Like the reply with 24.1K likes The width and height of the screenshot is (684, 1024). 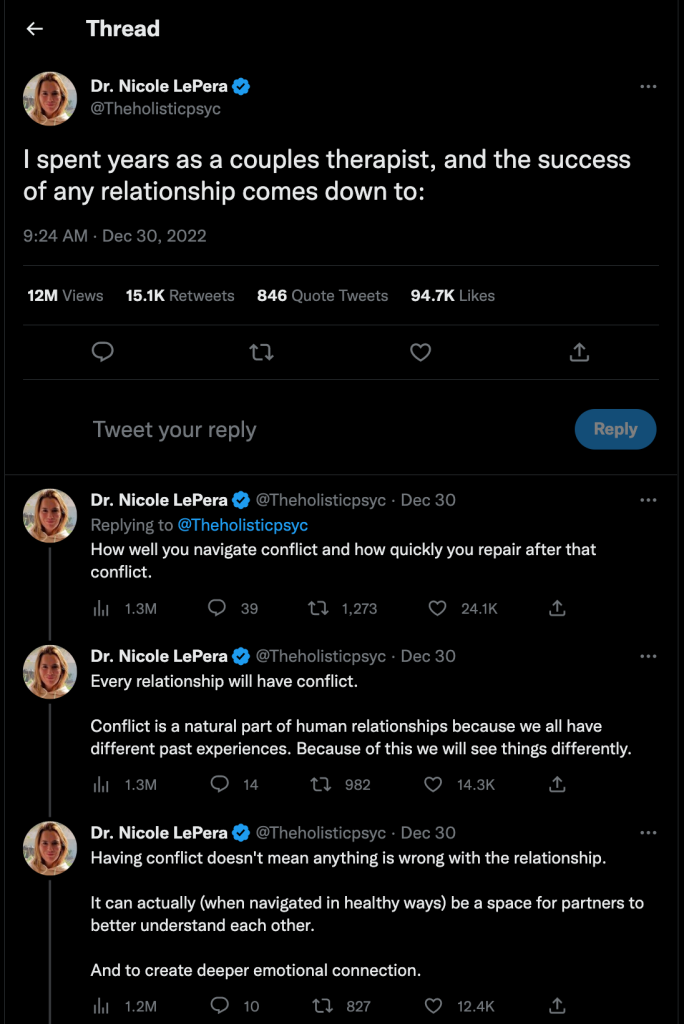(436, 608)
